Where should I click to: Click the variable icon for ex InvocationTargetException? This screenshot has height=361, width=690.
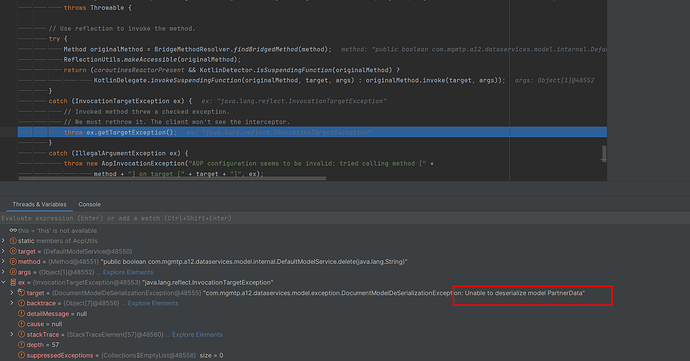tap(13, 282)
